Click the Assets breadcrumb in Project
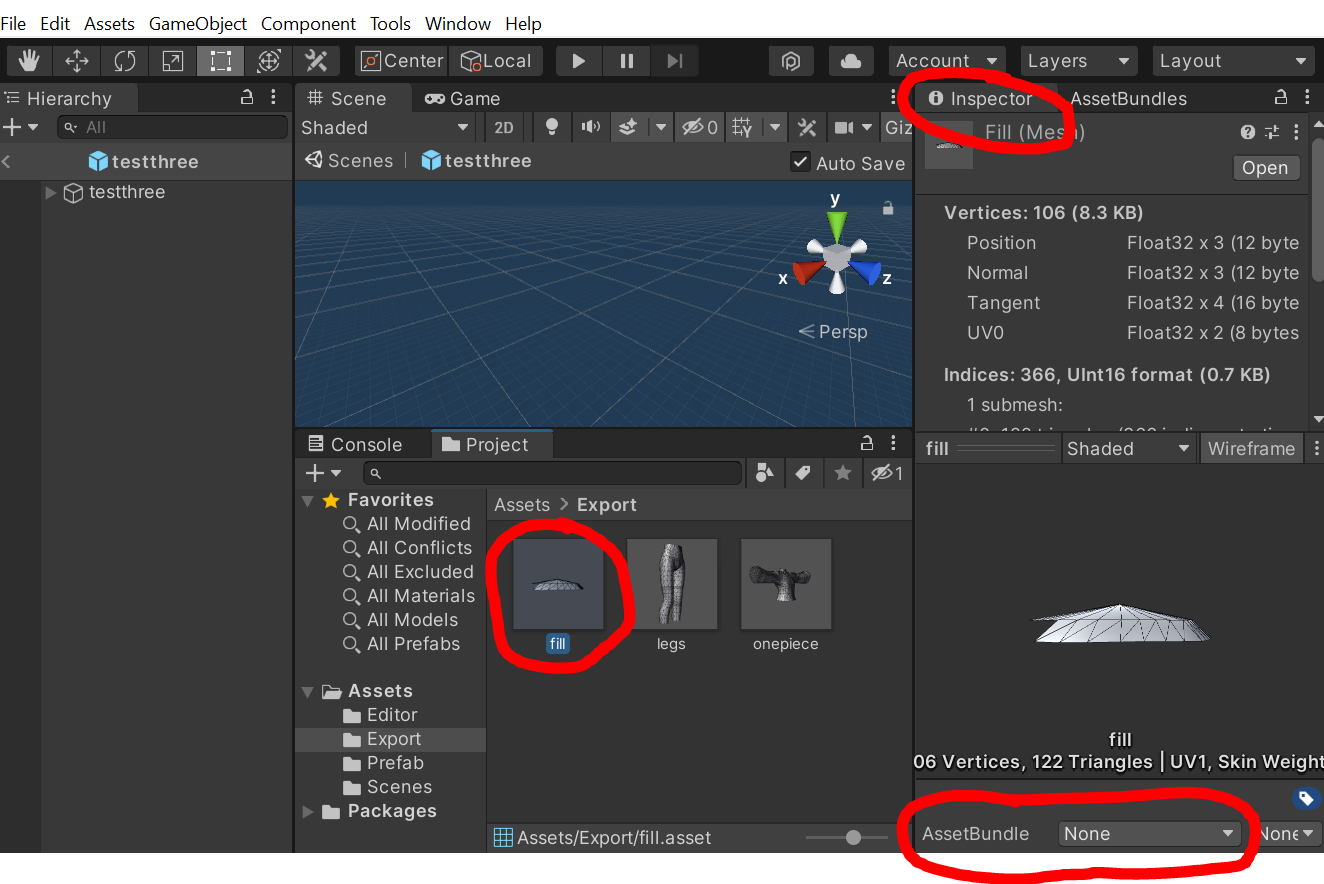Image resolution: width=1324 pixels, height=884 pixels. click(x=522, y=505)
